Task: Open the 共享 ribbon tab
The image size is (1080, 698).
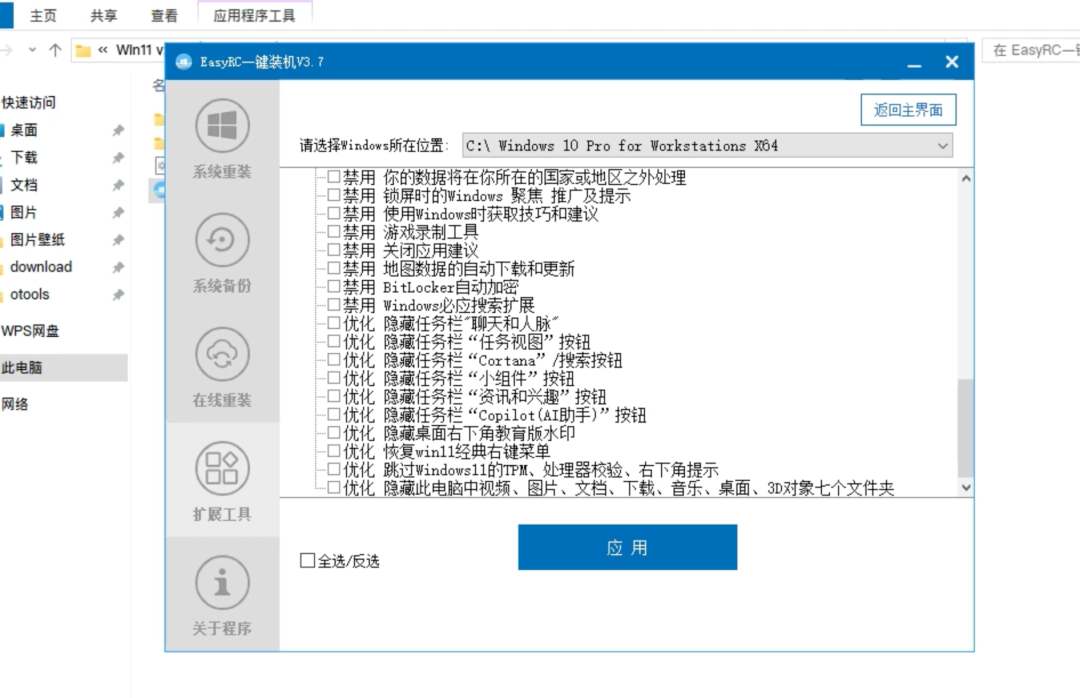Action: click(103, 15)
